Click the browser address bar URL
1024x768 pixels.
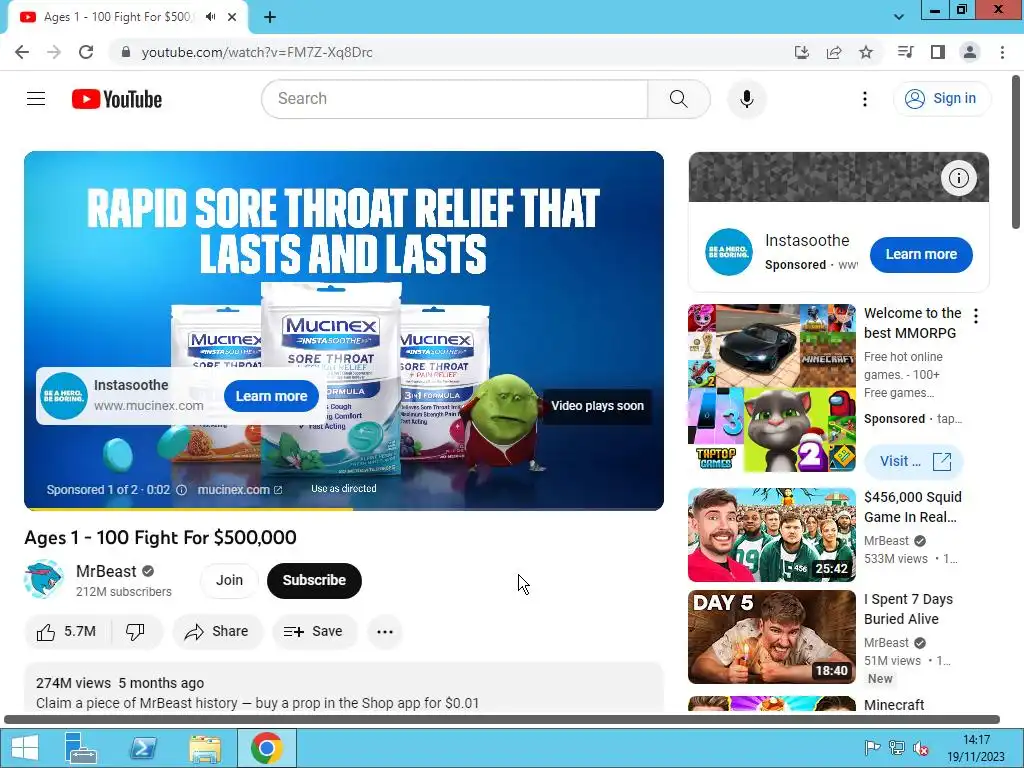[x=257, y=52]
